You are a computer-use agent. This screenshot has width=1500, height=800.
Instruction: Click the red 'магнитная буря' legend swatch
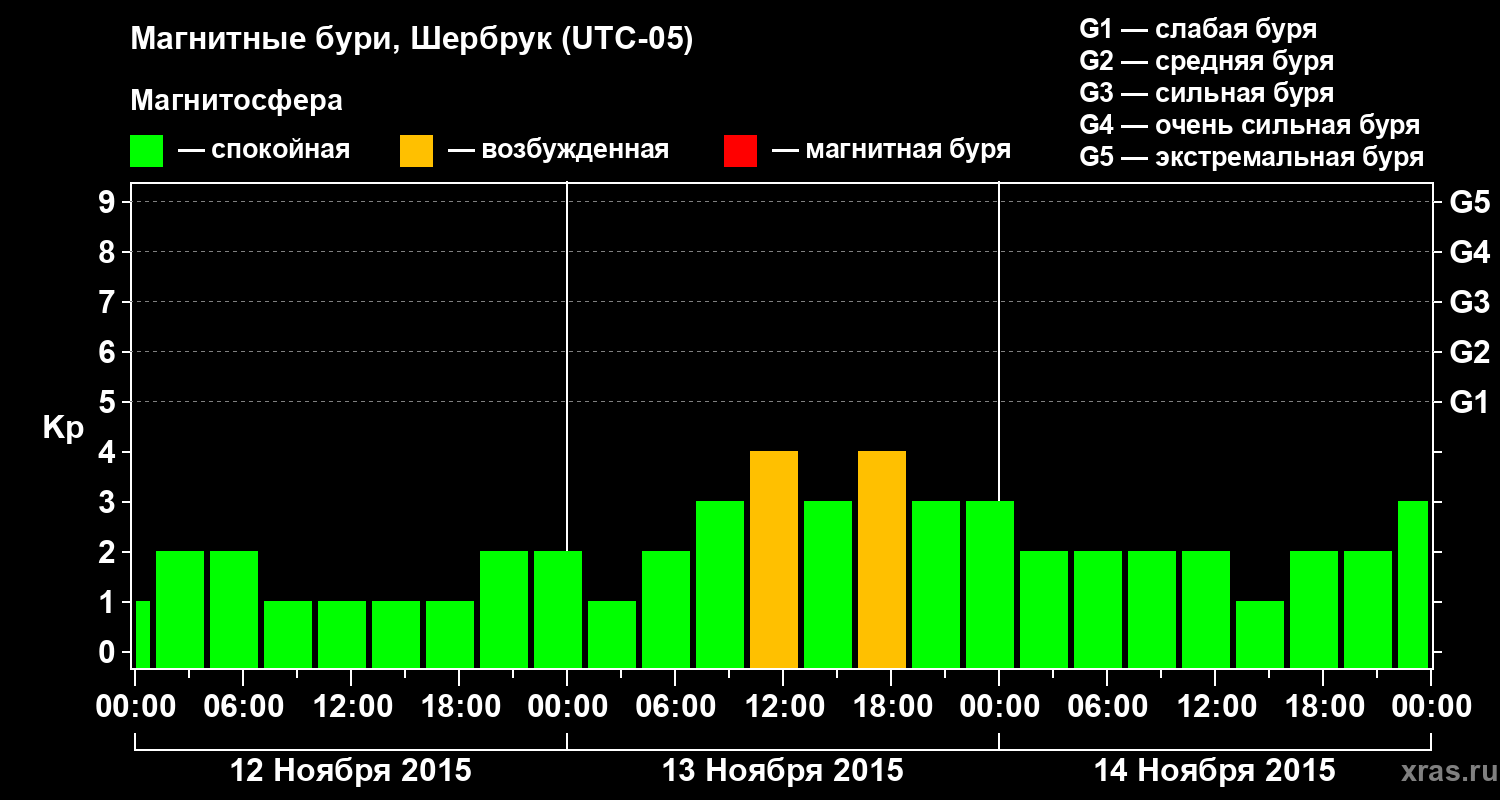click(x=741, y=151)
